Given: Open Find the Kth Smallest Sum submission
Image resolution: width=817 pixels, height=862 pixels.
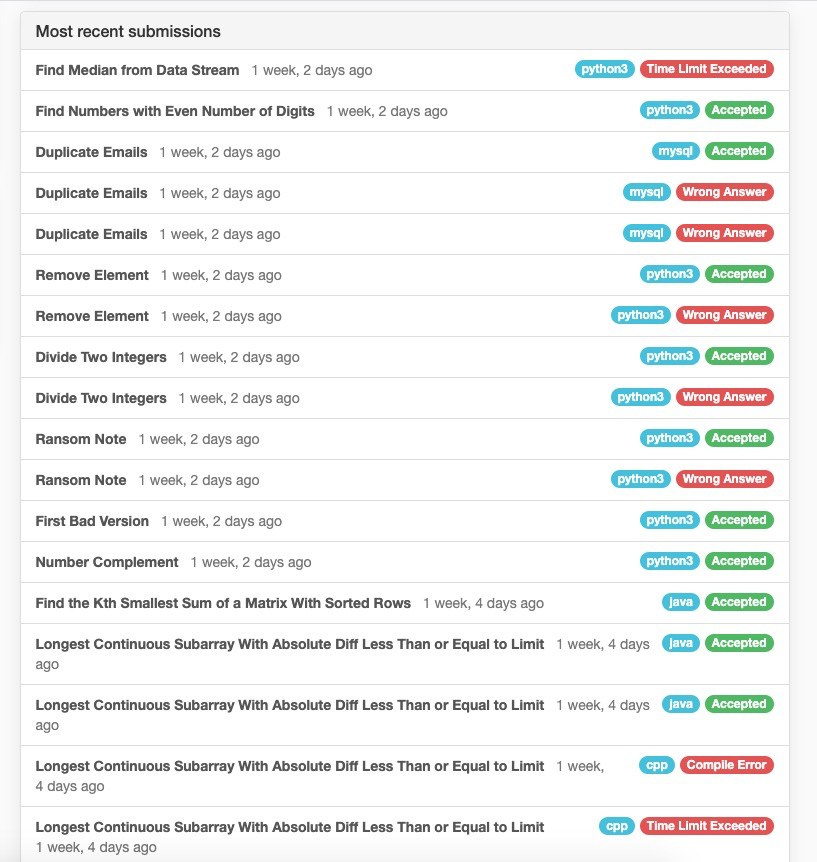Looking at the screenshot, I should click(223, 603).
